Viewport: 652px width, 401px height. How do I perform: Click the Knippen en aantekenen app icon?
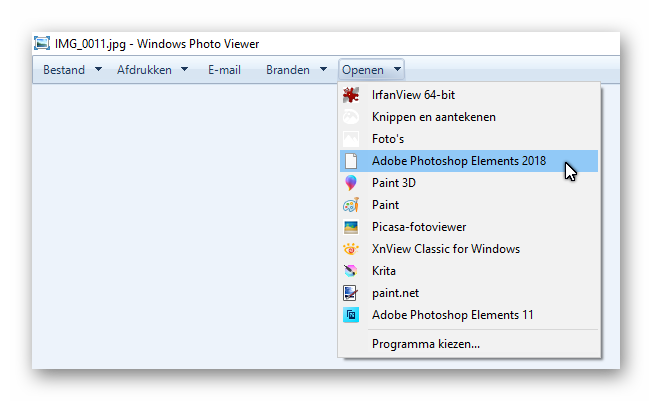351,117
